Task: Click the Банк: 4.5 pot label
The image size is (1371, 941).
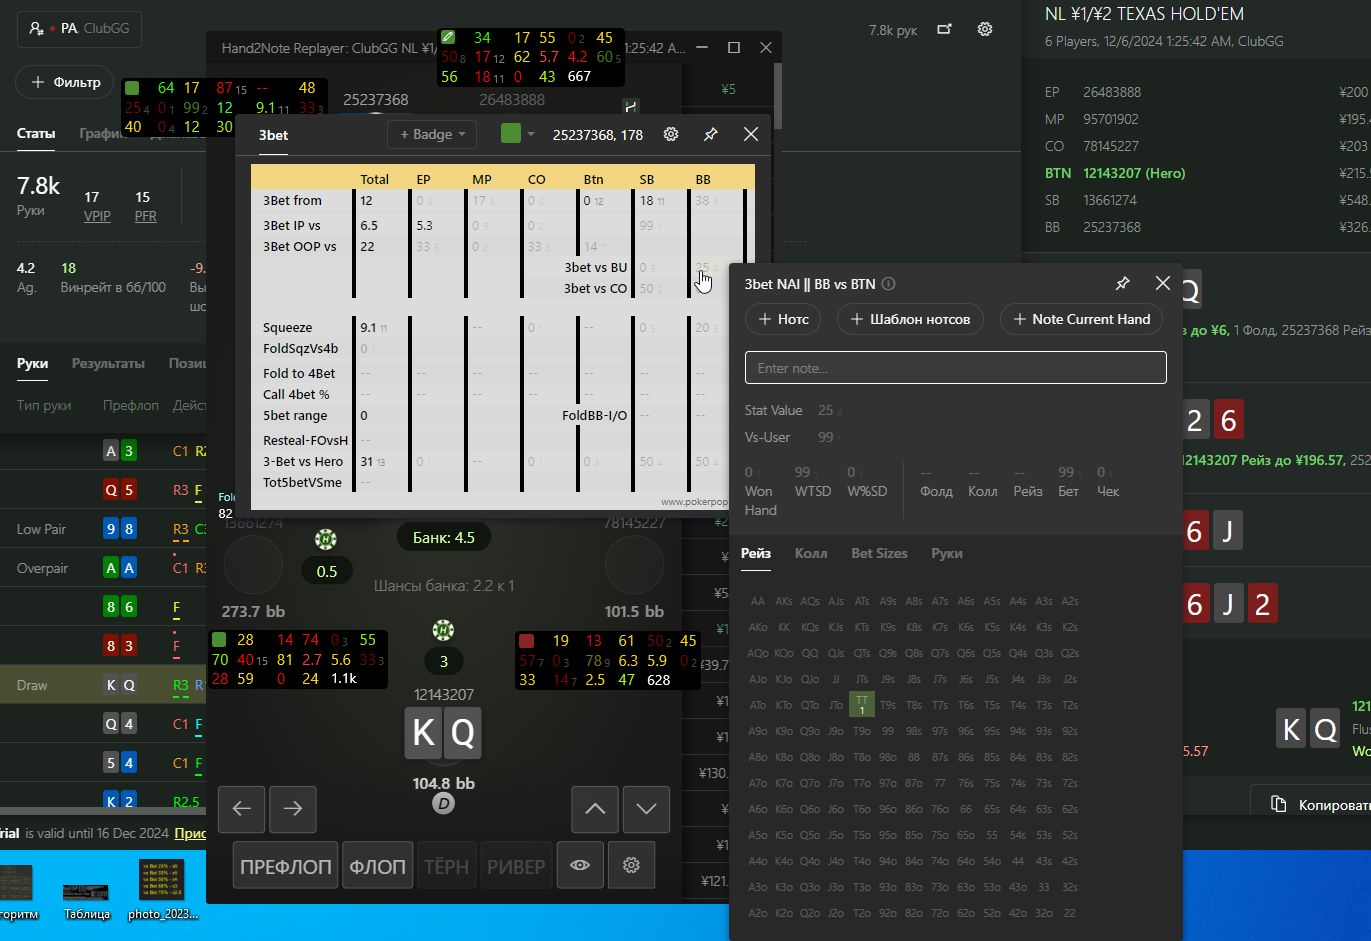Action: tap(444, 537)
